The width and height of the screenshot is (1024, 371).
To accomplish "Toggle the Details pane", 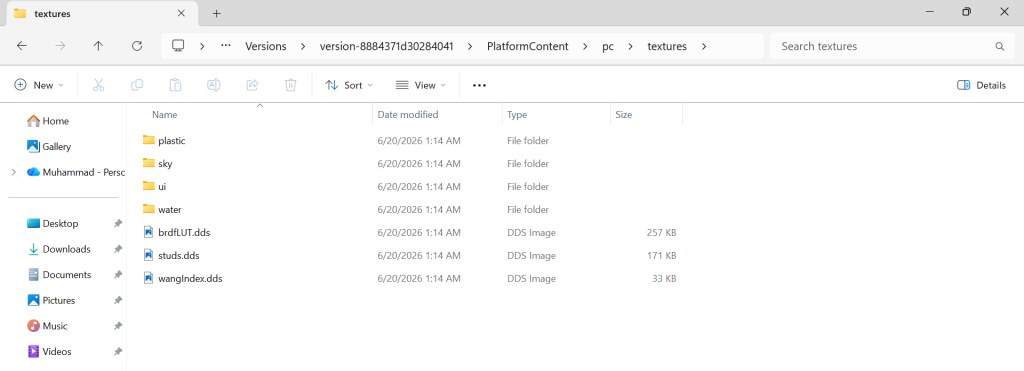I will [981, 85].
